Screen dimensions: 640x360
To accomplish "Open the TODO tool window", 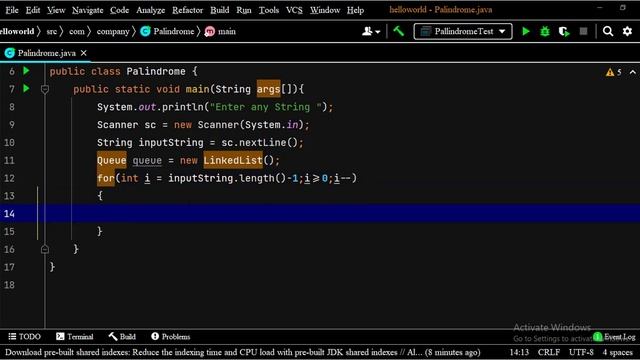I will (24, 336).
